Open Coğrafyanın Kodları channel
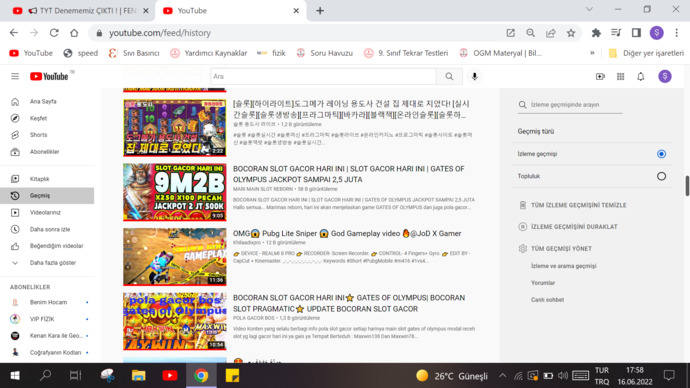Screen dimensions: 690x388 pos(47,352)
